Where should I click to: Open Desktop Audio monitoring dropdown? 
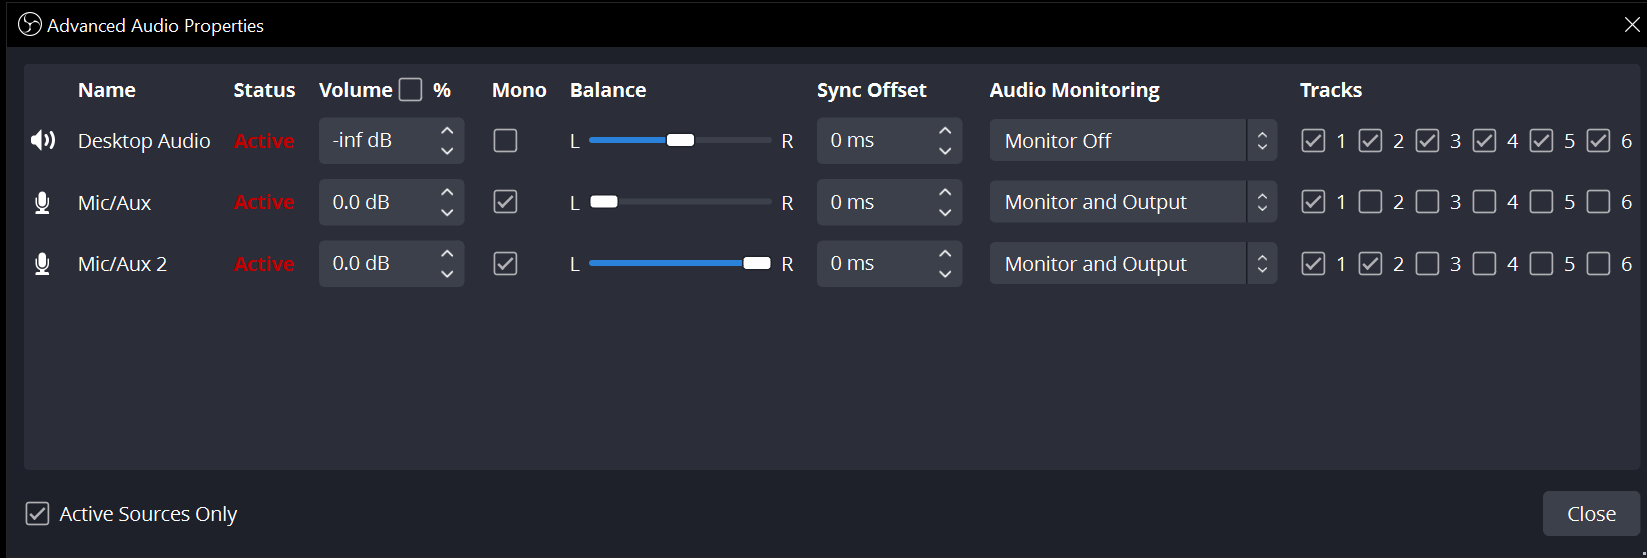tap(1133, 141)
